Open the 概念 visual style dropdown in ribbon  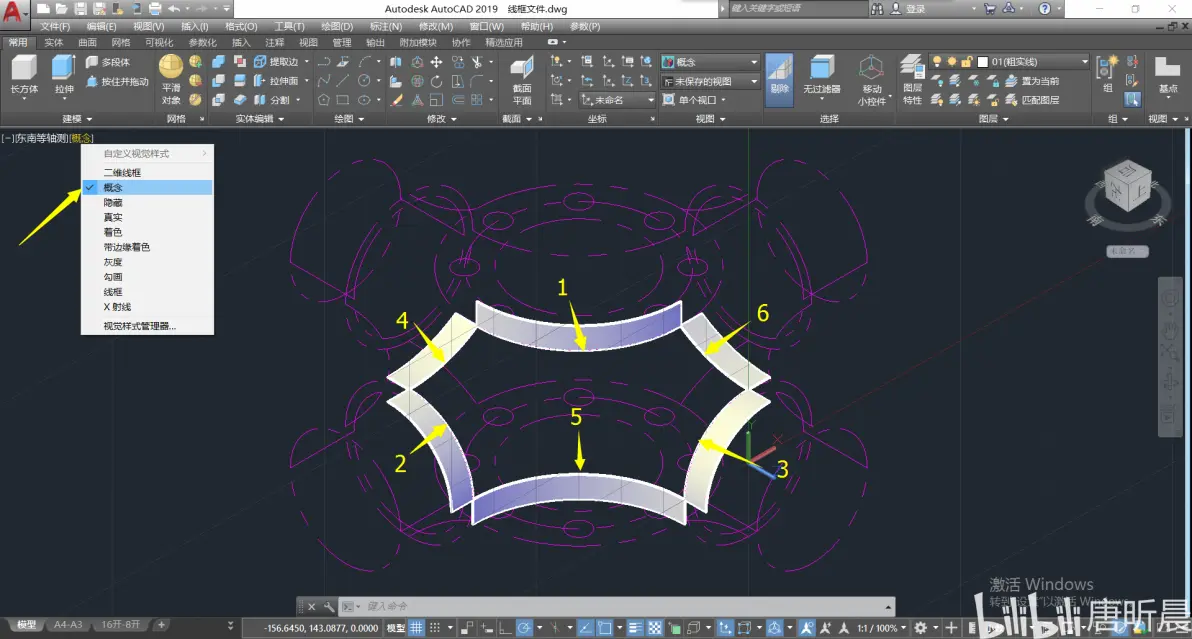pos(709,62)
